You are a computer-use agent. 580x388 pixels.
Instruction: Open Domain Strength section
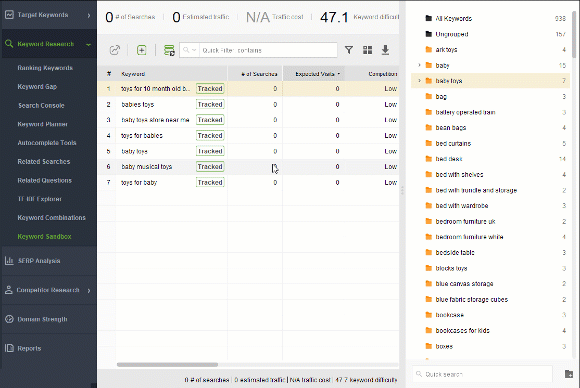(48, 319)
